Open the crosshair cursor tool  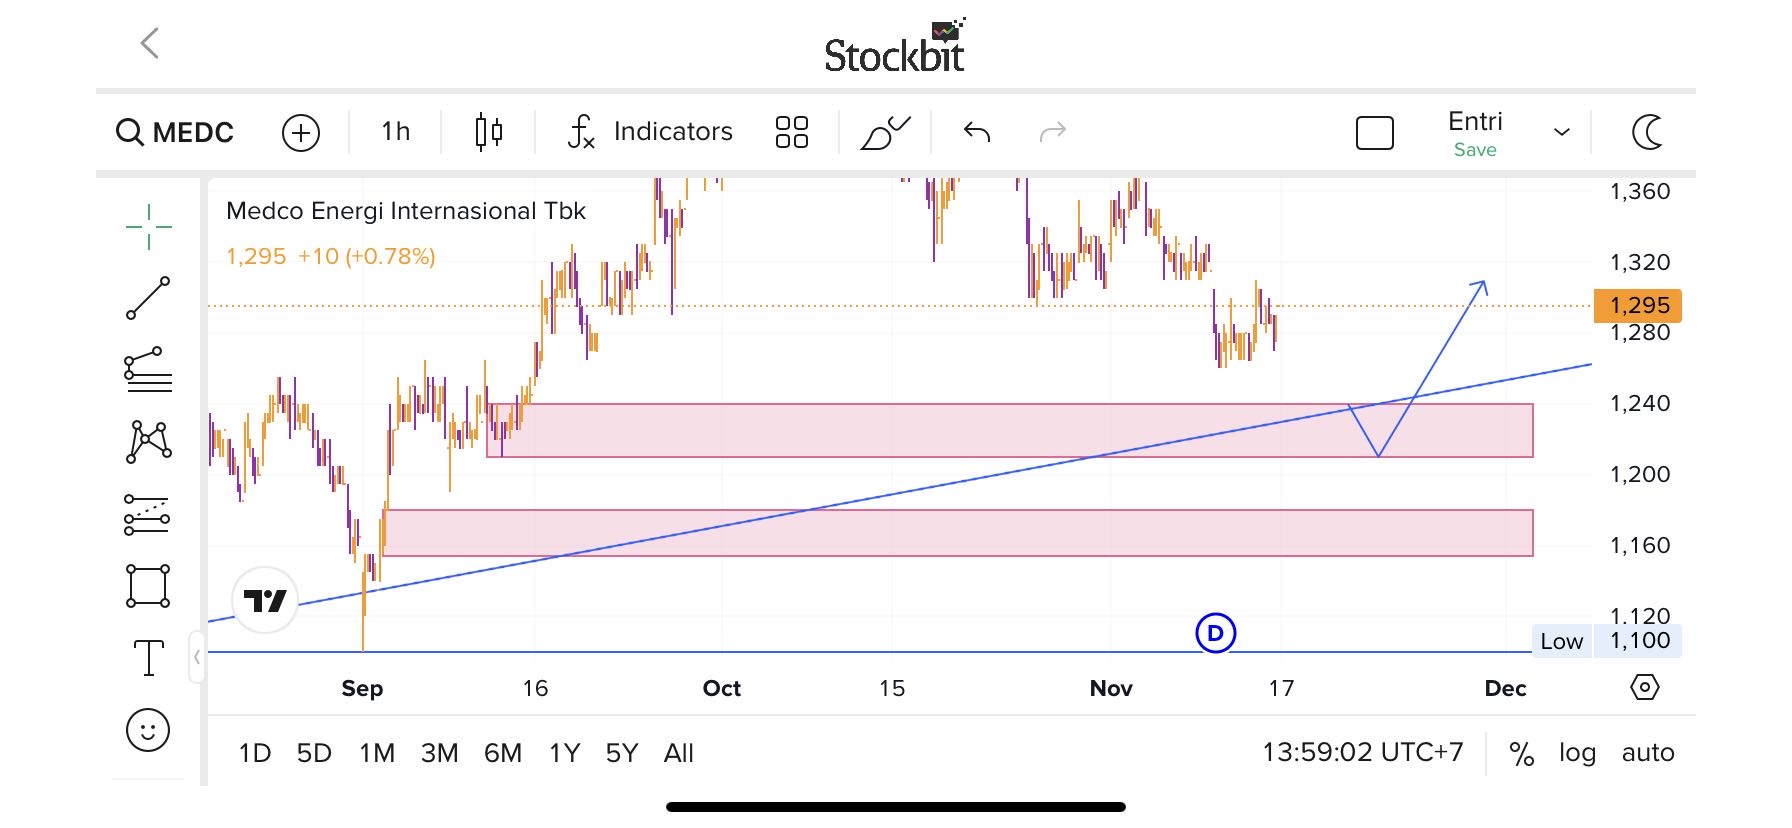[x=148, y=227]
